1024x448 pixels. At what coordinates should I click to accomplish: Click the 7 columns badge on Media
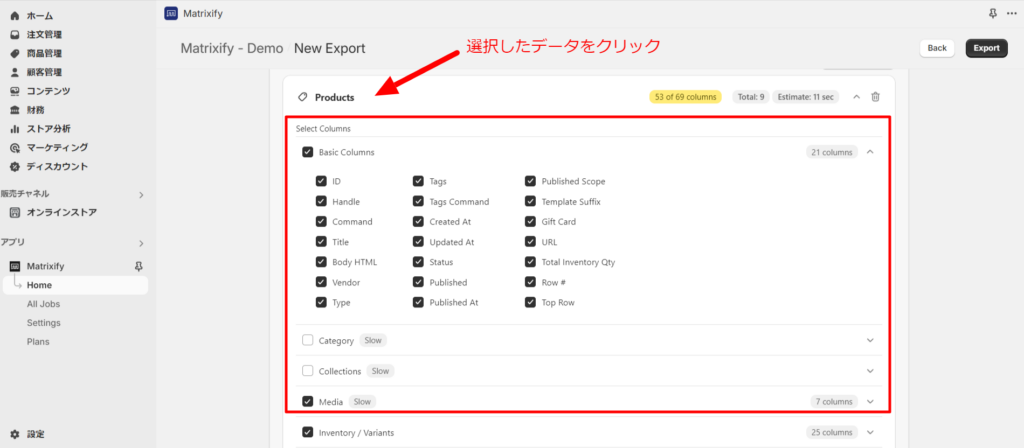click(x=834, y=402)
